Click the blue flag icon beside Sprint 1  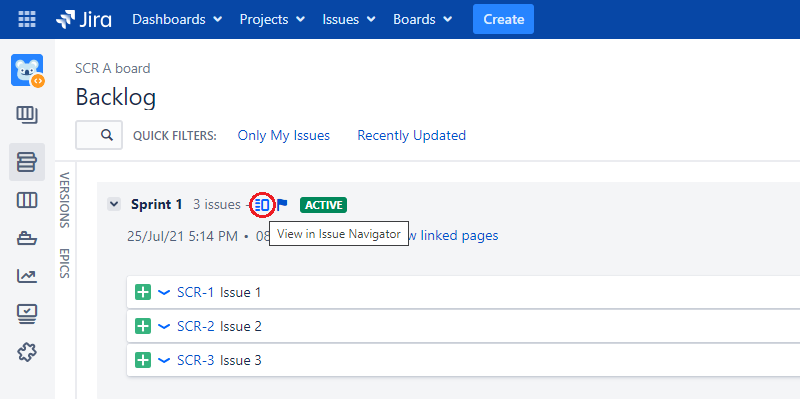click(282, 205)
